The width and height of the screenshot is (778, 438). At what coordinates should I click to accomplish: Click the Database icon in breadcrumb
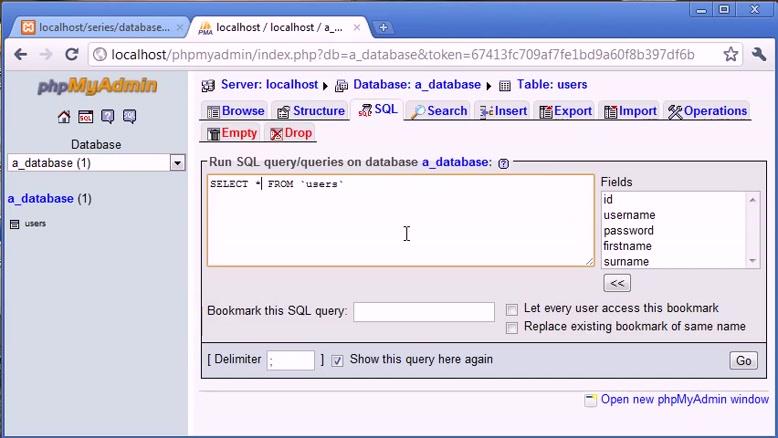[341, 85]
